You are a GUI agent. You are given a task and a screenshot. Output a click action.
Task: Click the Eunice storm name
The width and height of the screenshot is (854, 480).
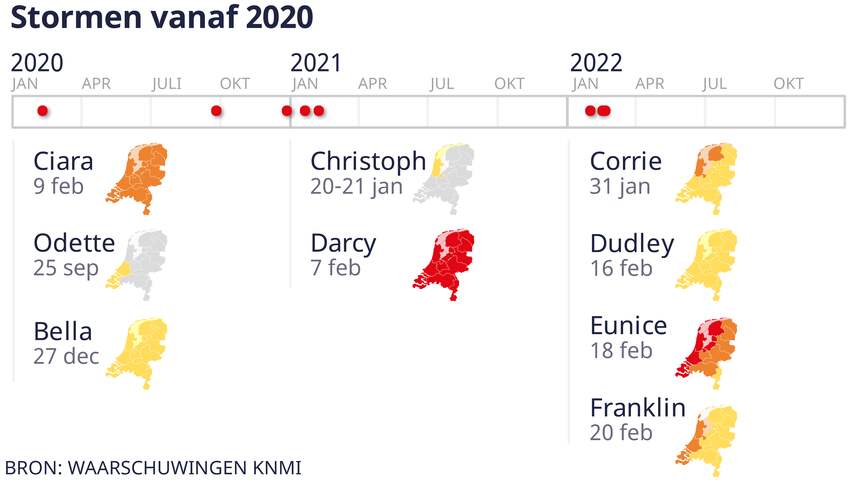629,326
